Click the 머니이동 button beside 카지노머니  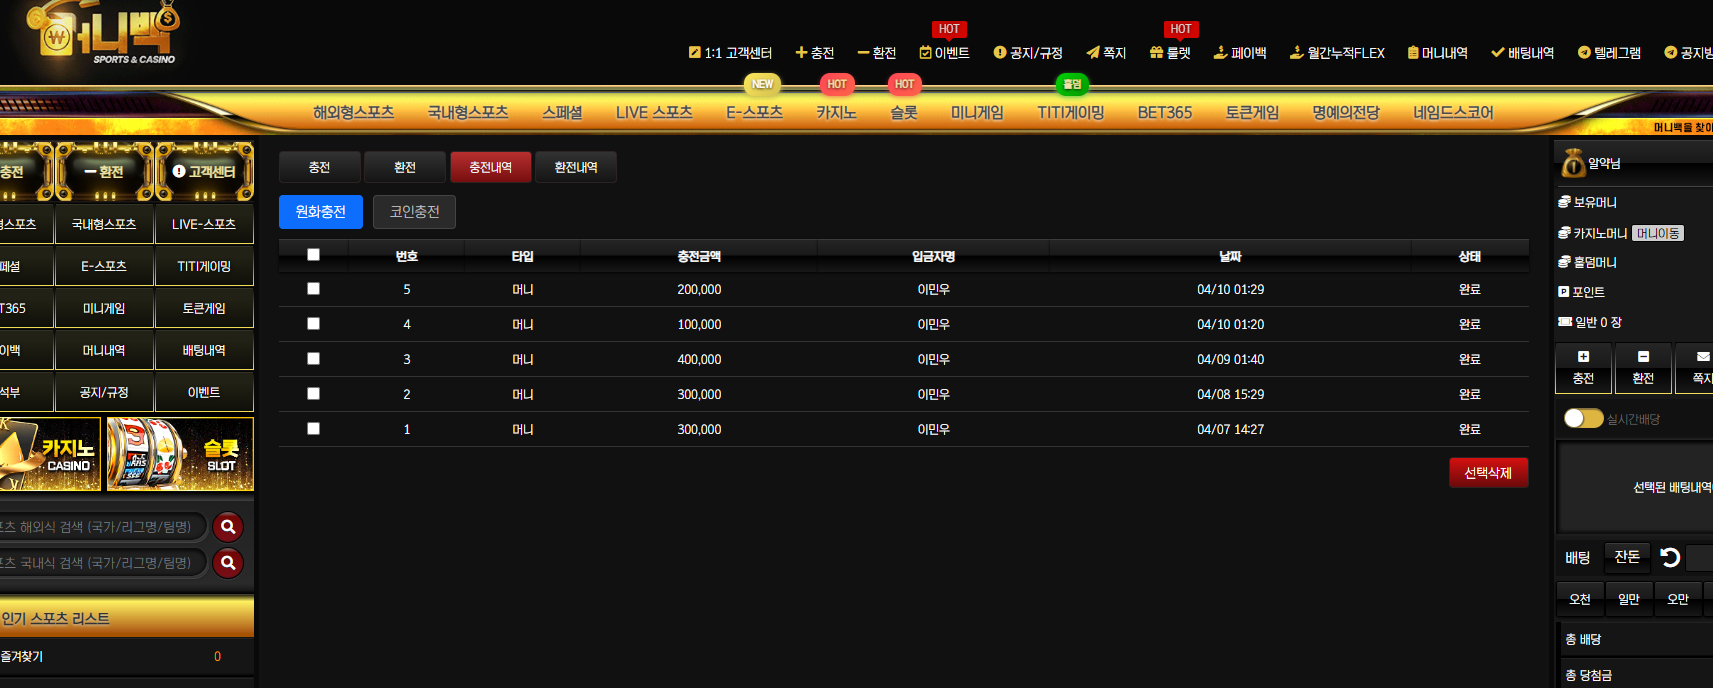1657,233
